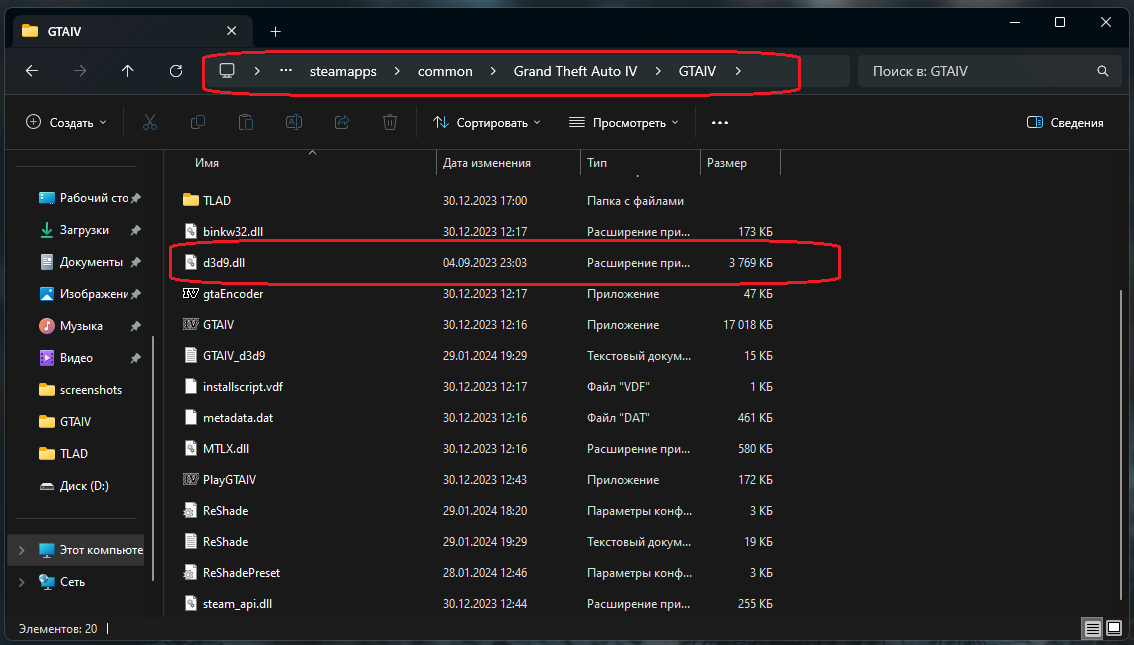Click the PC icon in address bar

(x=227, y=71)
